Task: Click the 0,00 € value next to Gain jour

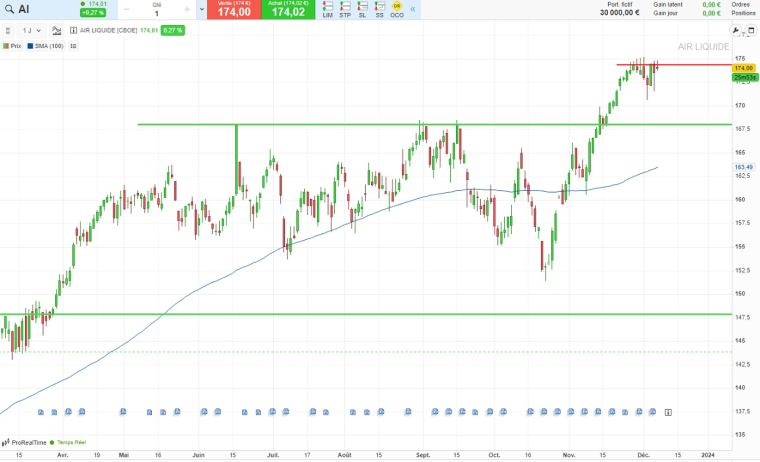Action: pos(712,13)
